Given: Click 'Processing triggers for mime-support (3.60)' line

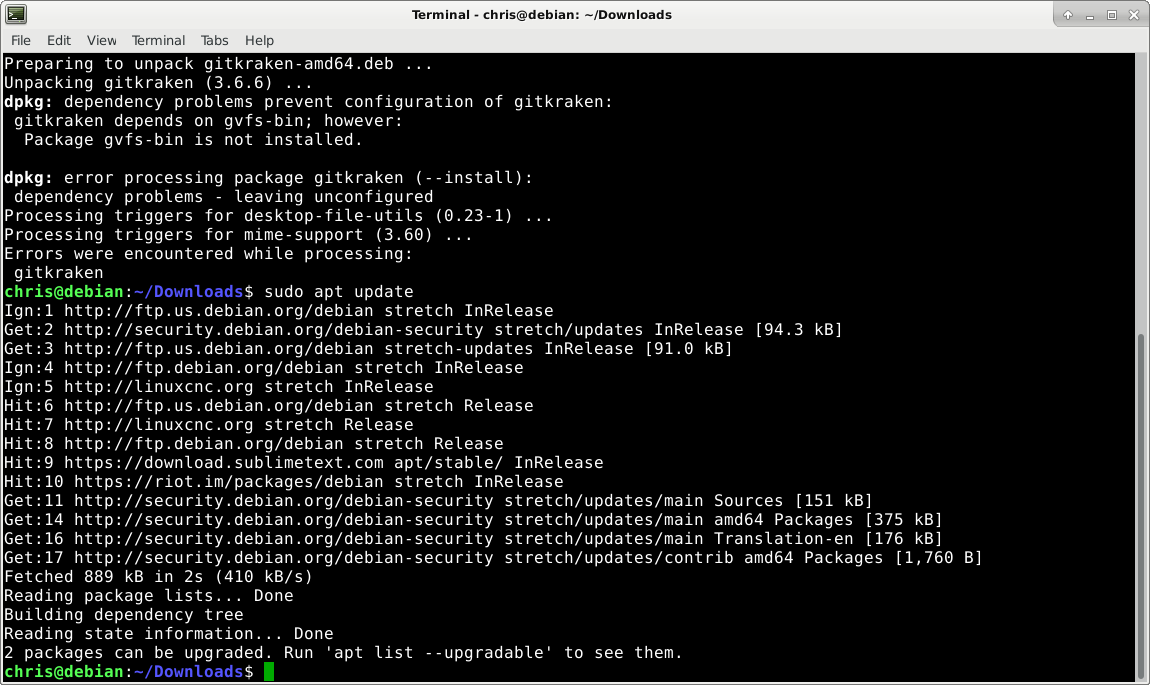Looking at the screenshot, I should pyautogui.click(x=238, y=235).
